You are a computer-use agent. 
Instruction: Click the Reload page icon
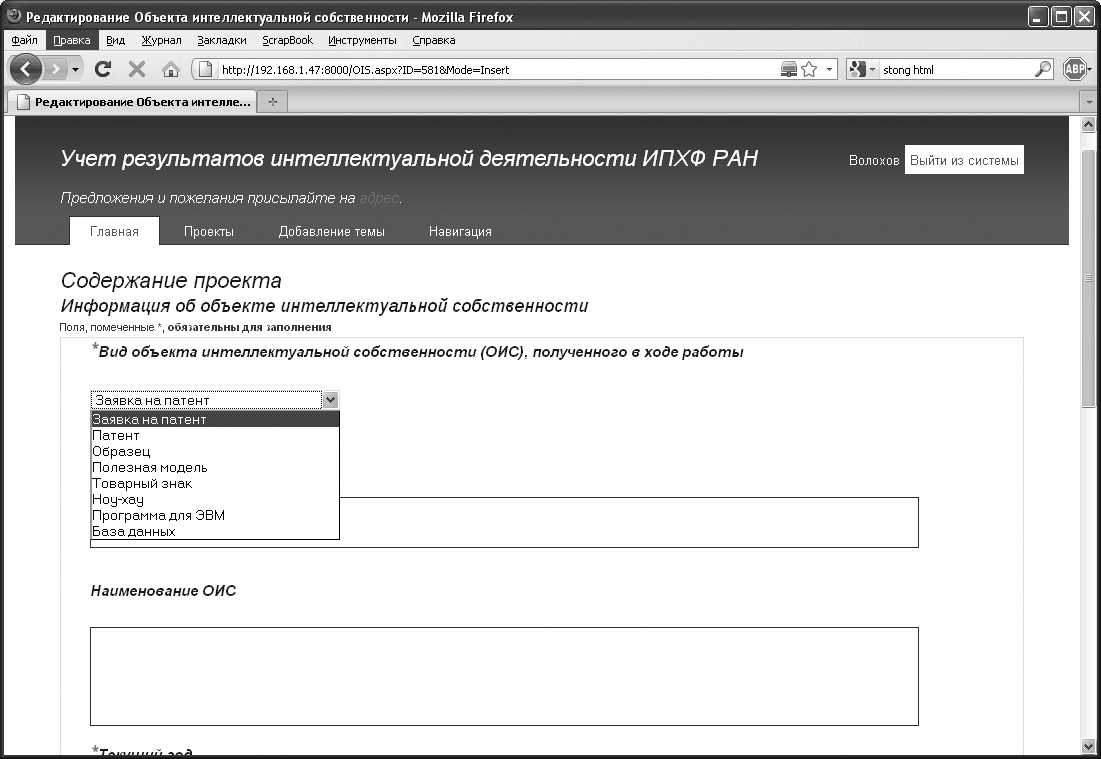102,69
